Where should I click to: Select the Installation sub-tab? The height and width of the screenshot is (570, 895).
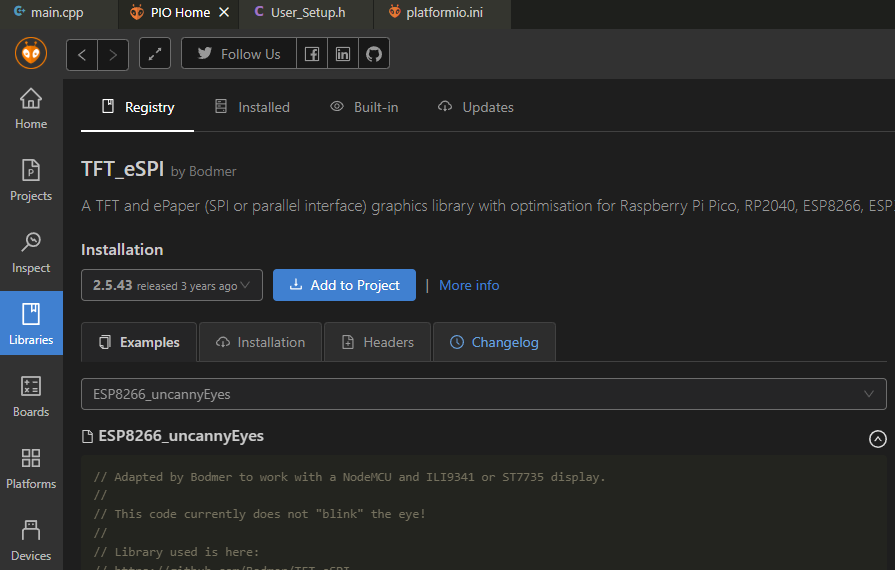pos(260,342)
